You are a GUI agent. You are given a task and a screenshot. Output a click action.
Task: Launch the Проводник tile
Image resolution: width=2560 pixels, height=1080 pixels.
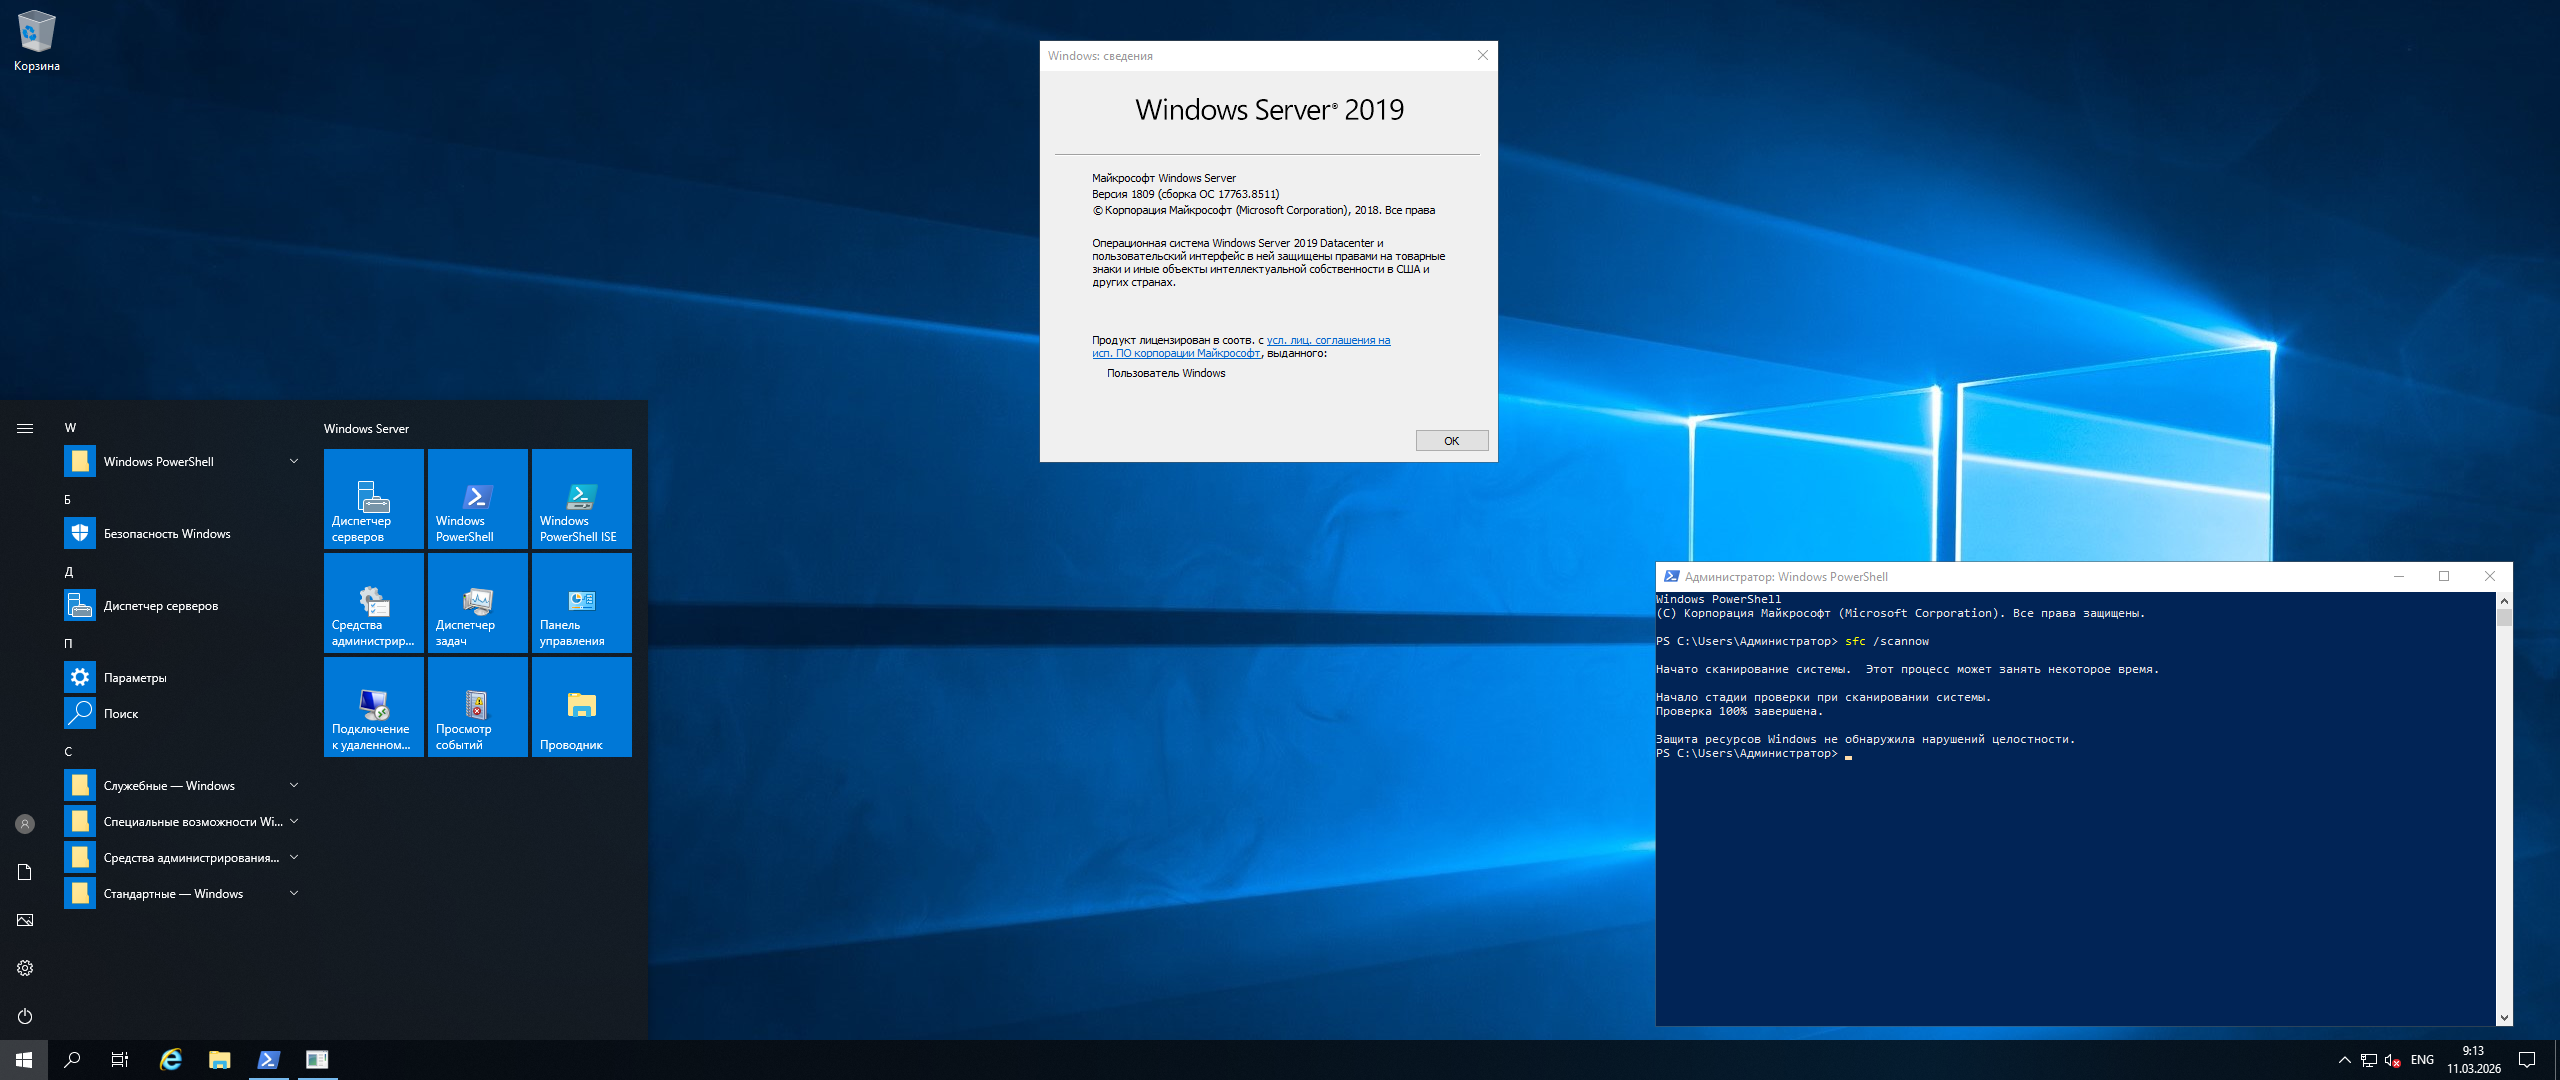tap(581, 706)
